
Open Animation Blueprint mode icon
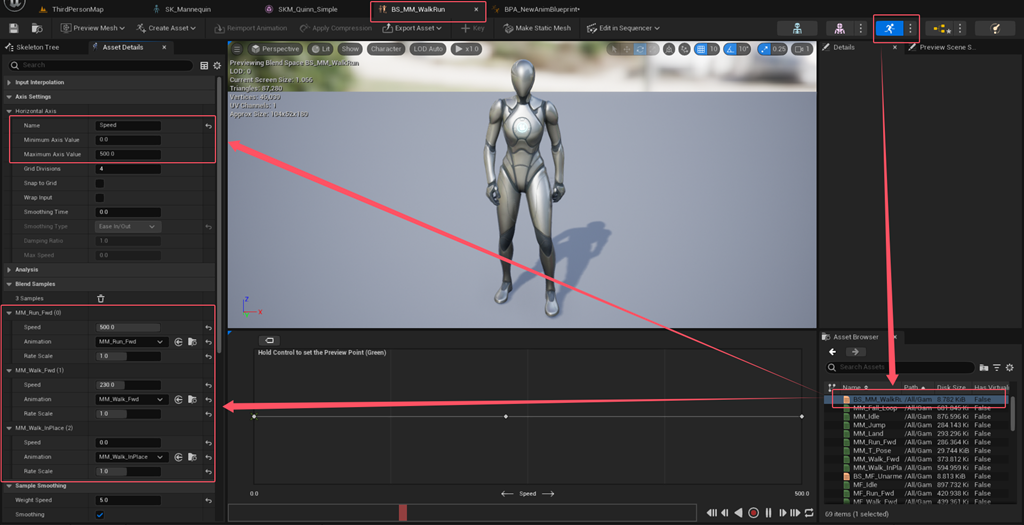(942, 28)
